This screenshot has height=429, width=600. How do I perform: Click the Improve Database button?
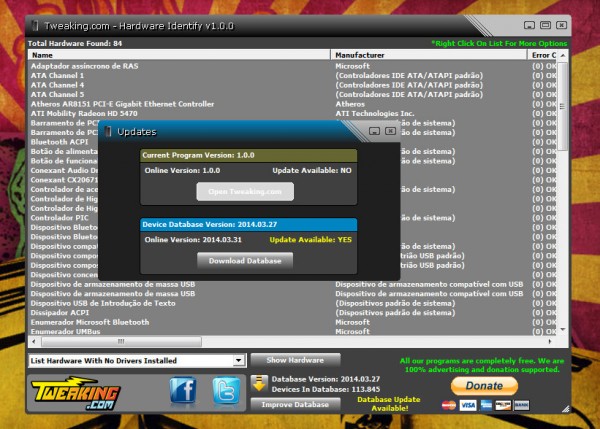pos(295,405)
